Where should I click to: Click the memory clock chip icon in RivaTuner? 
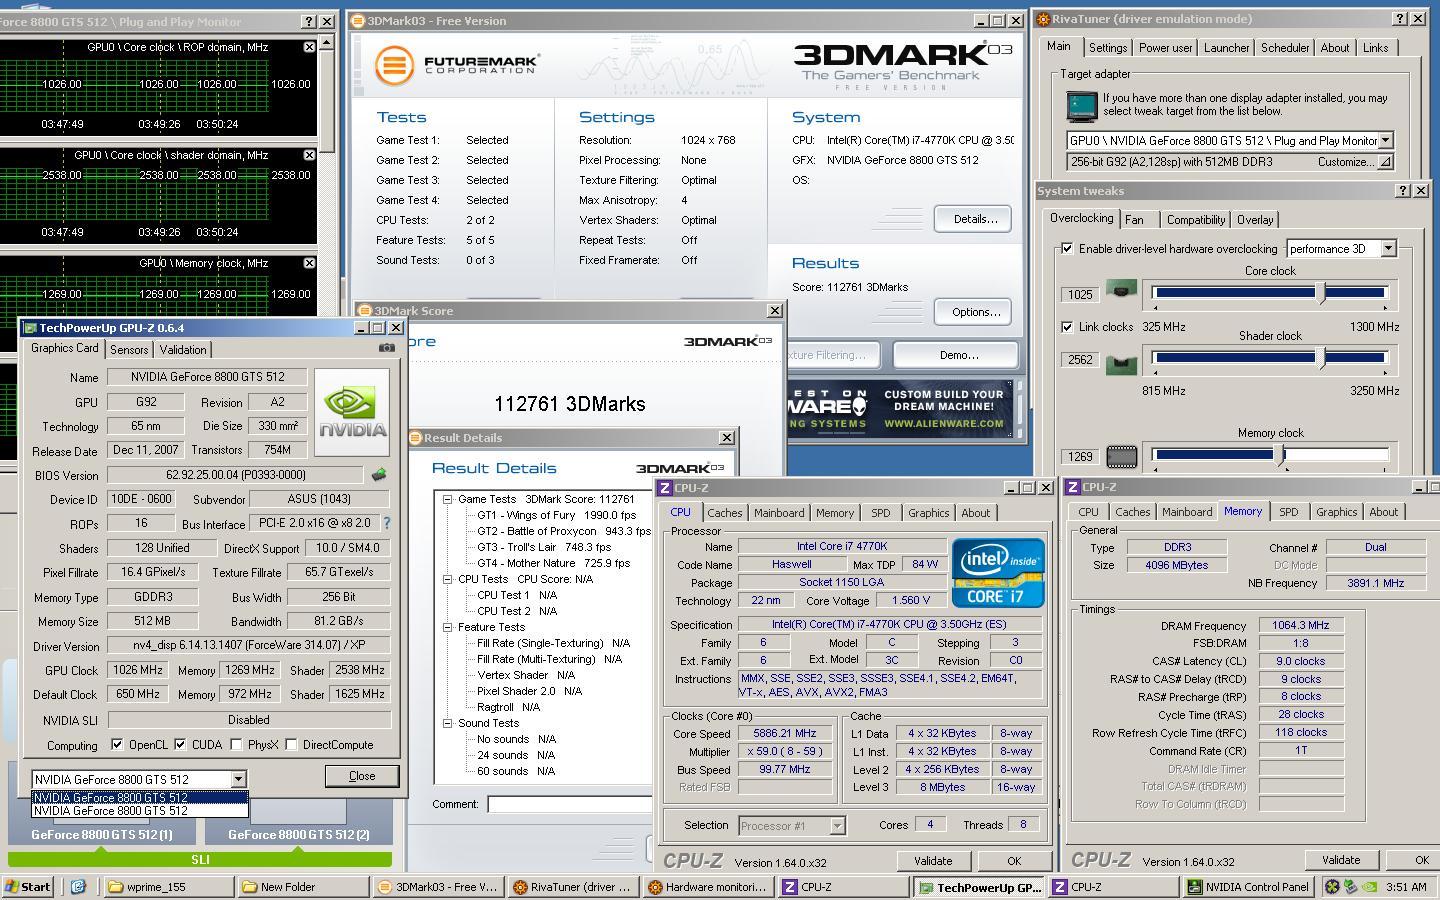click(1121, 457)
